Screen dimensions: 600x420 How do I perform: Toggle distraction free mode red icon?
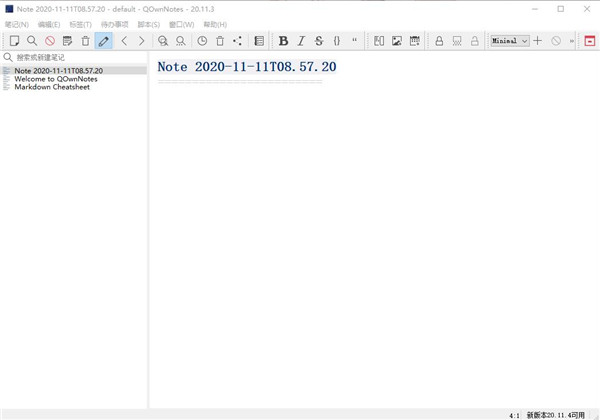tap(590, 41)
